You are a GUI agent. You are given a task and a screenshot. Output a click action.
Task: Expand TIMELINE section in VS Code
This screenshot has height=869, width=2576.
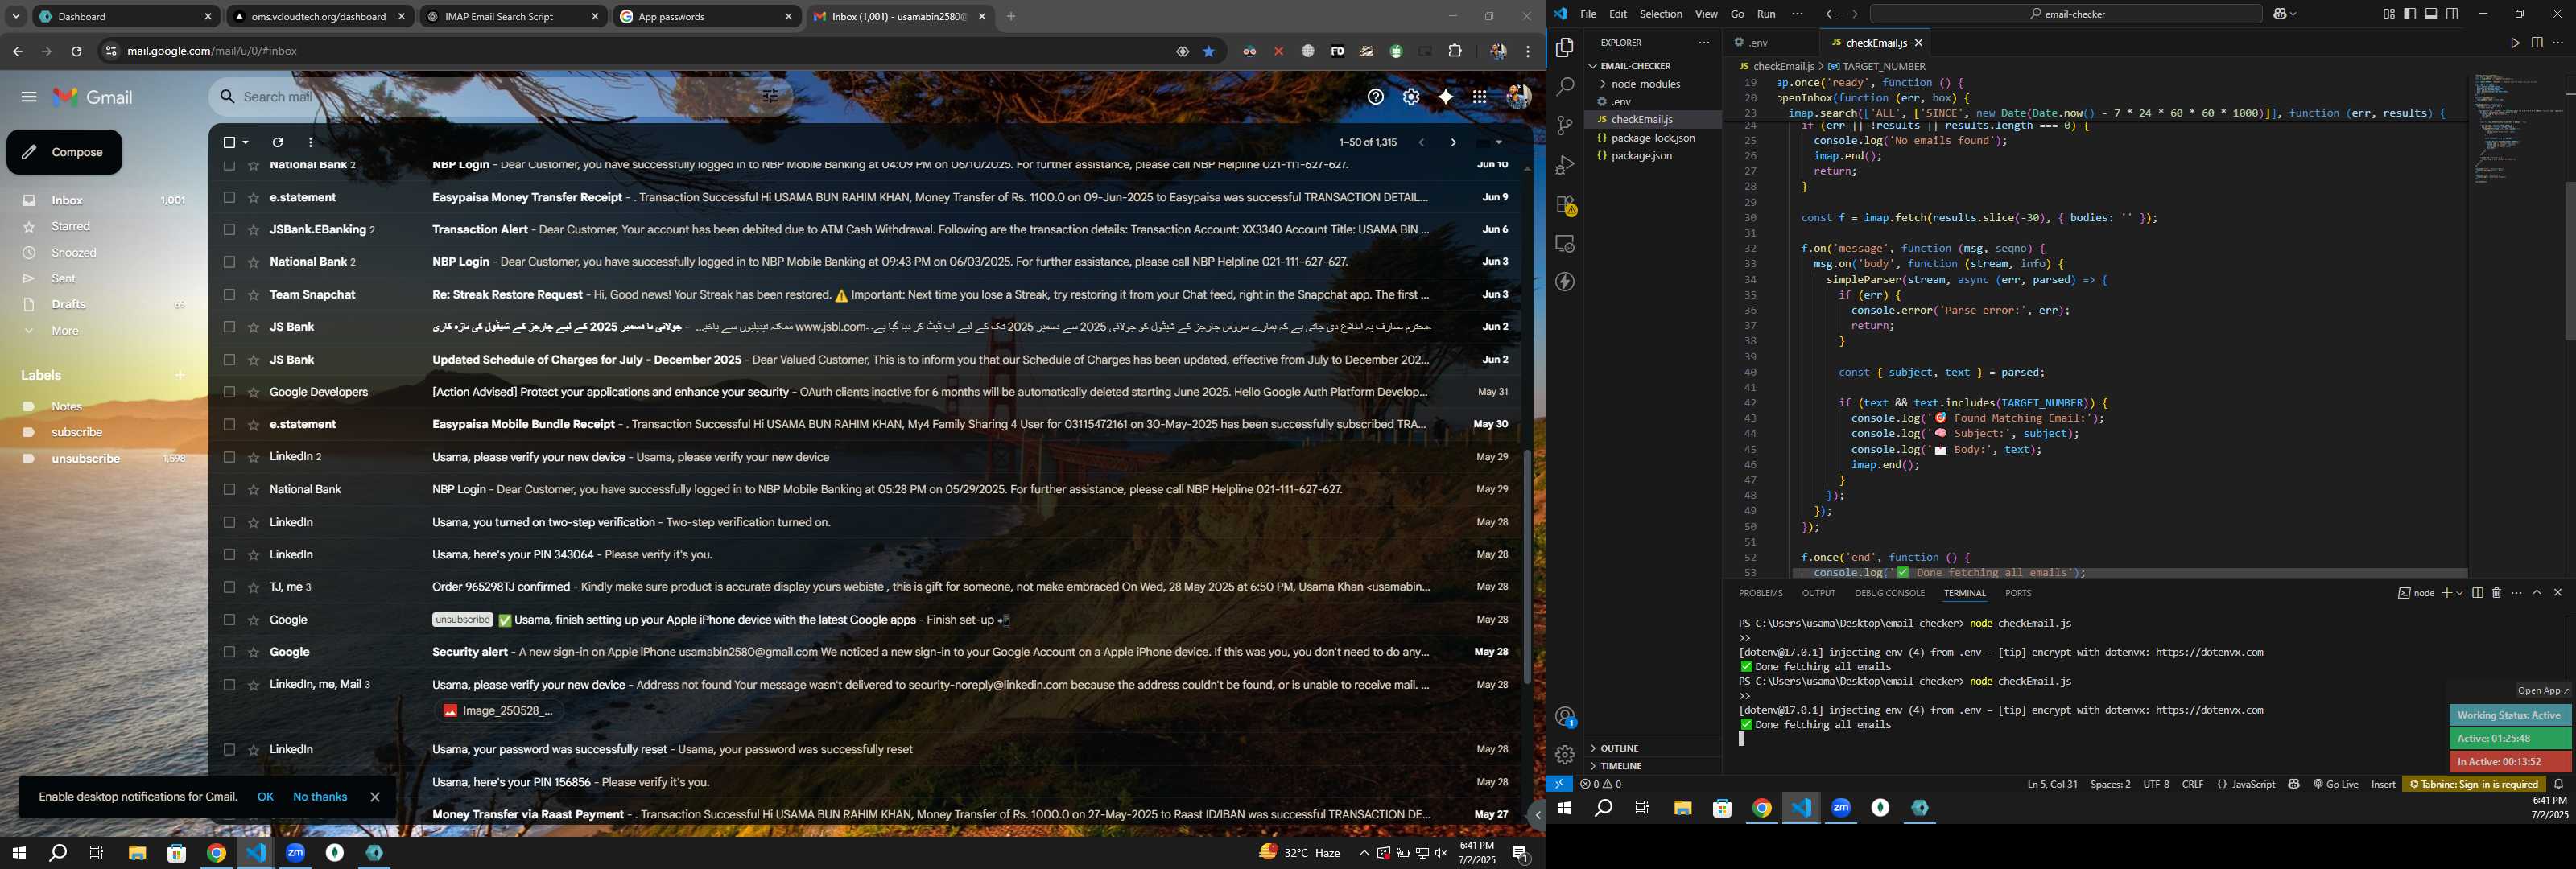coord(1621,766)
